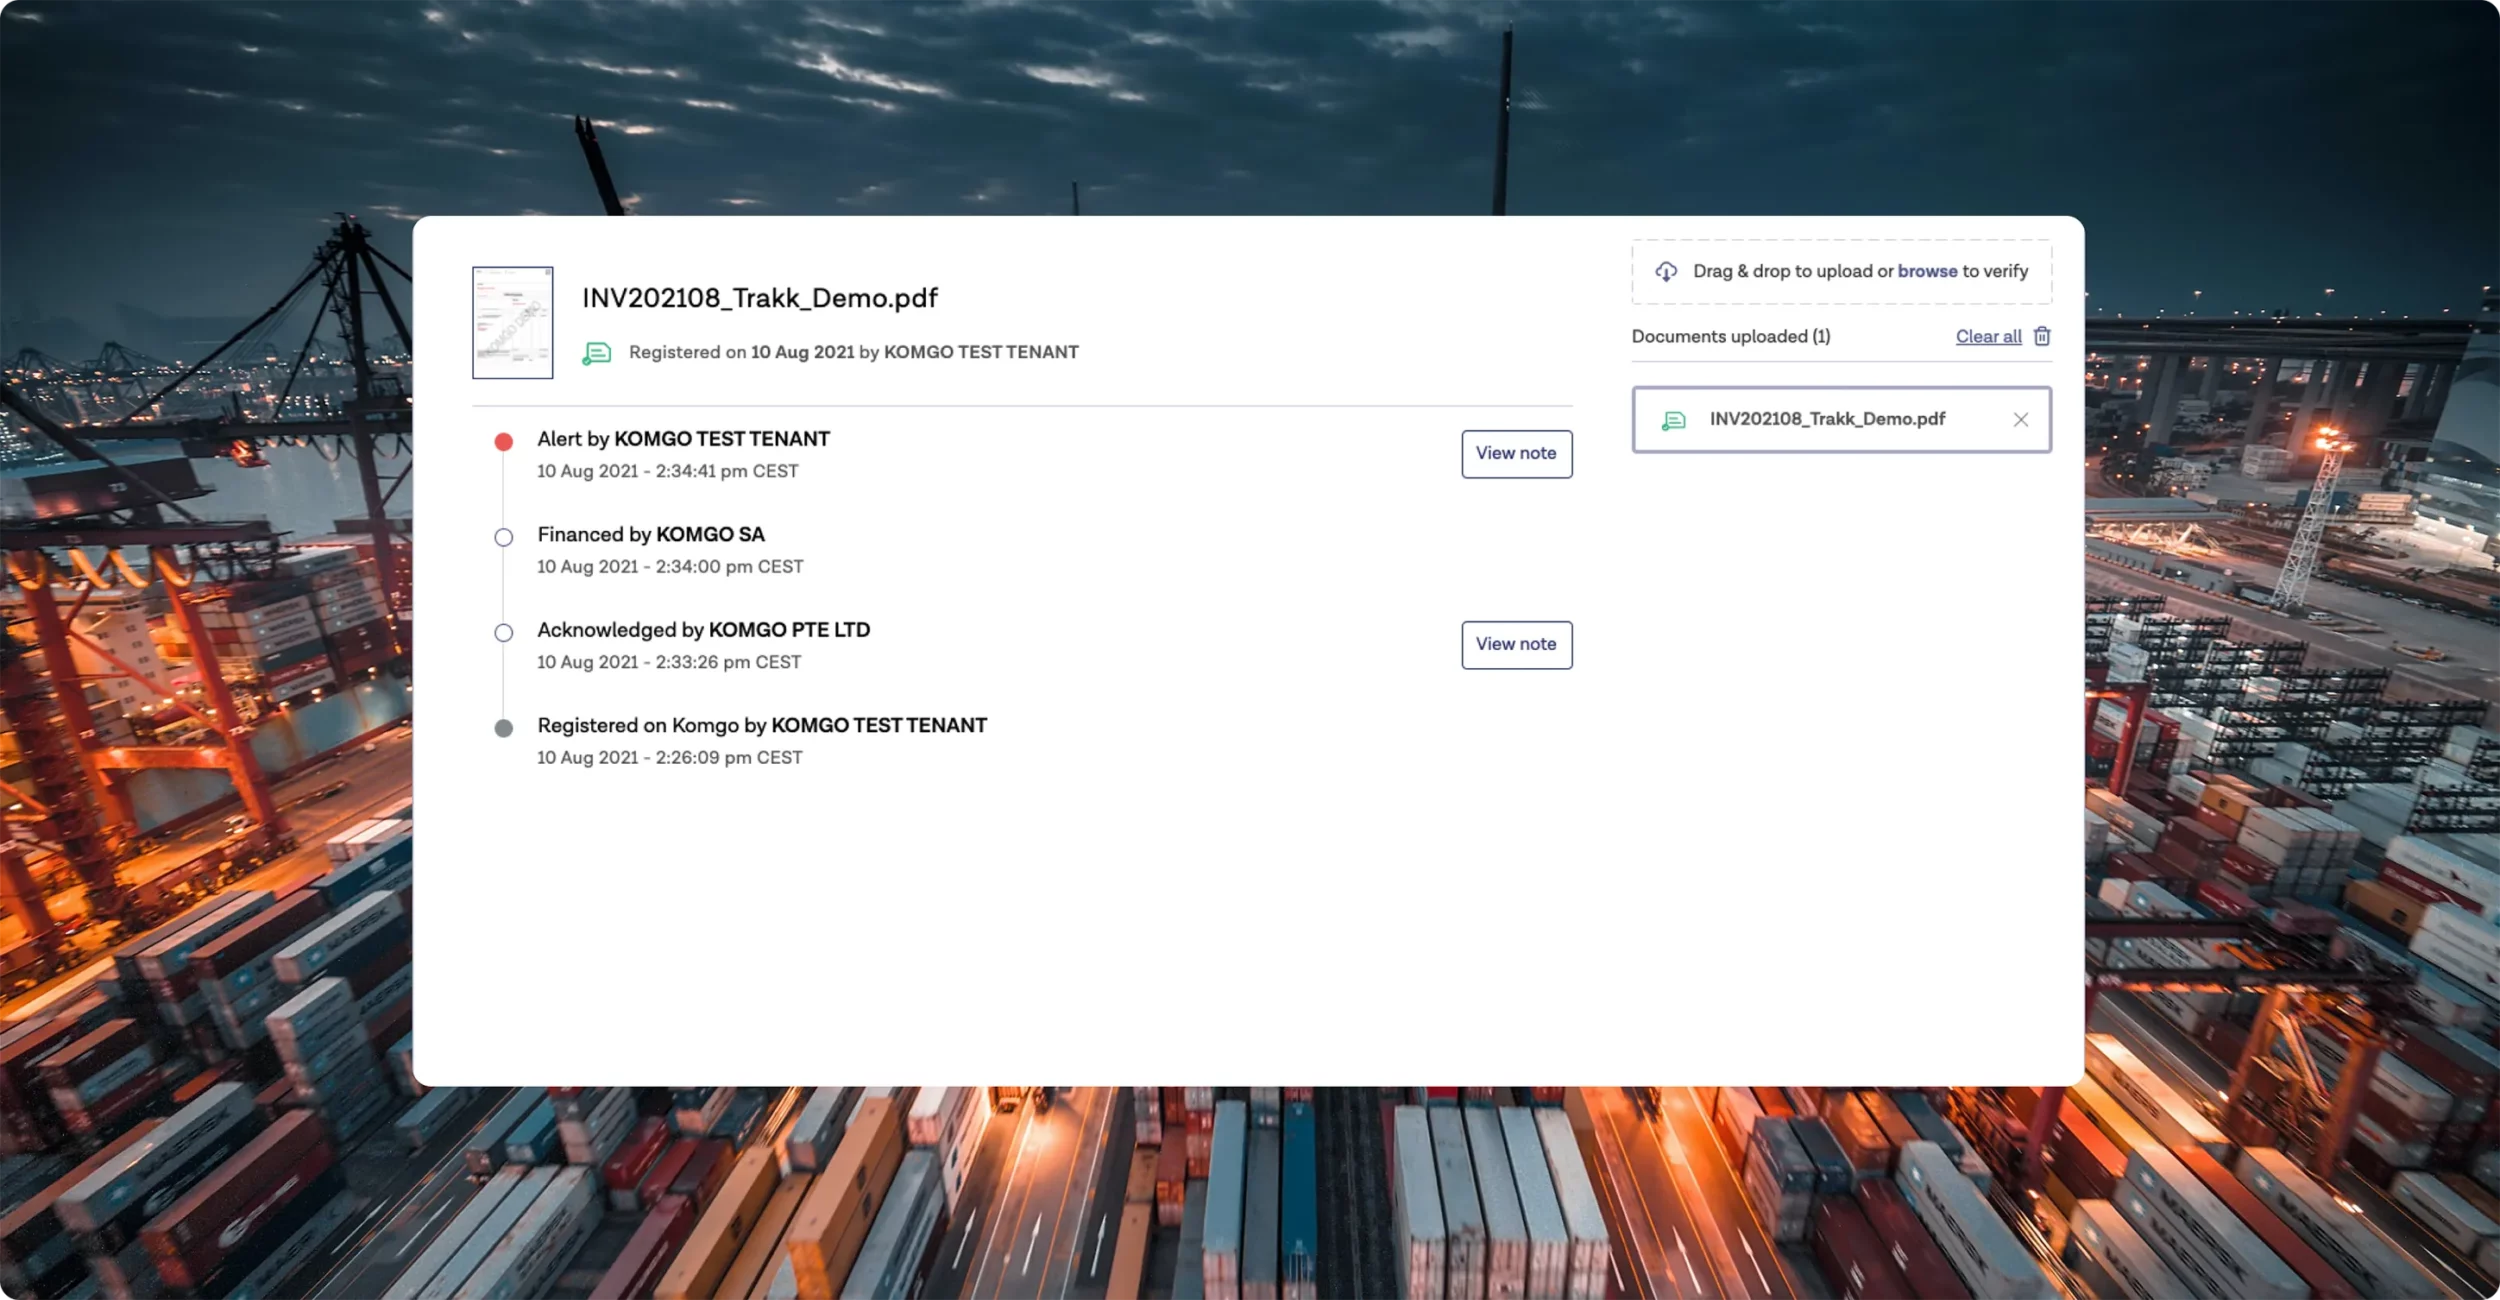This screenshot has width=2500, height=1300.
Task: Open View note for the Acknowledged entry
Action: tap(1516, 644)
